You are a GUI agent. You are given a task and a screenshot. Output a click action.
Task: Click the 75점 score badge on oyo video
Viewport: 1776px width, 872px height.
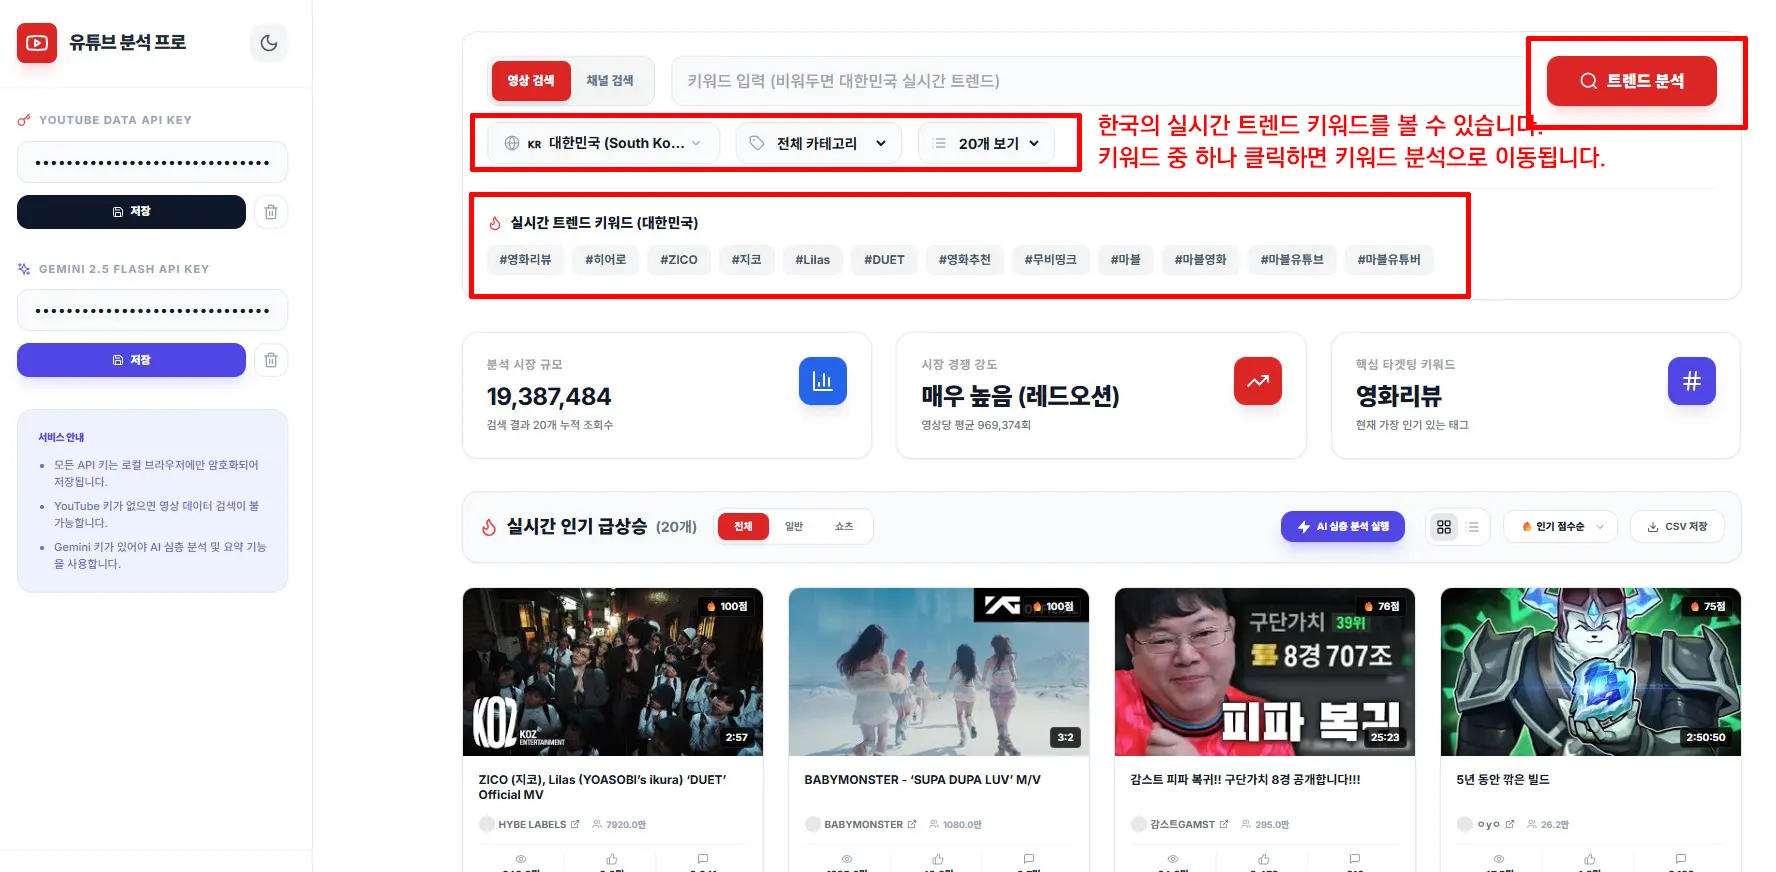[x=1709, y=607]
